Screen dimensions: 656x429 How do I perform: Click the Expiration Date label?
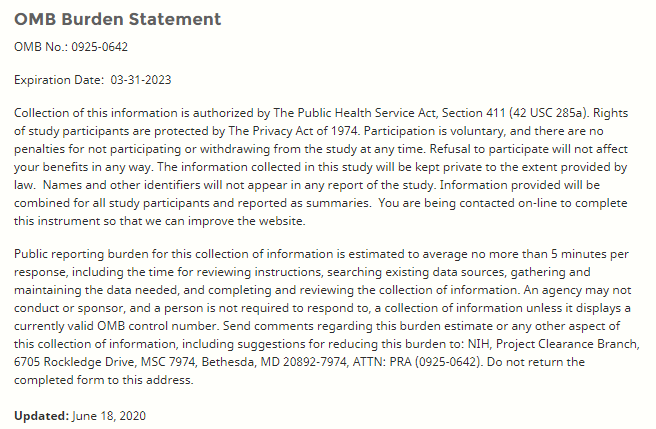point(59,79)
